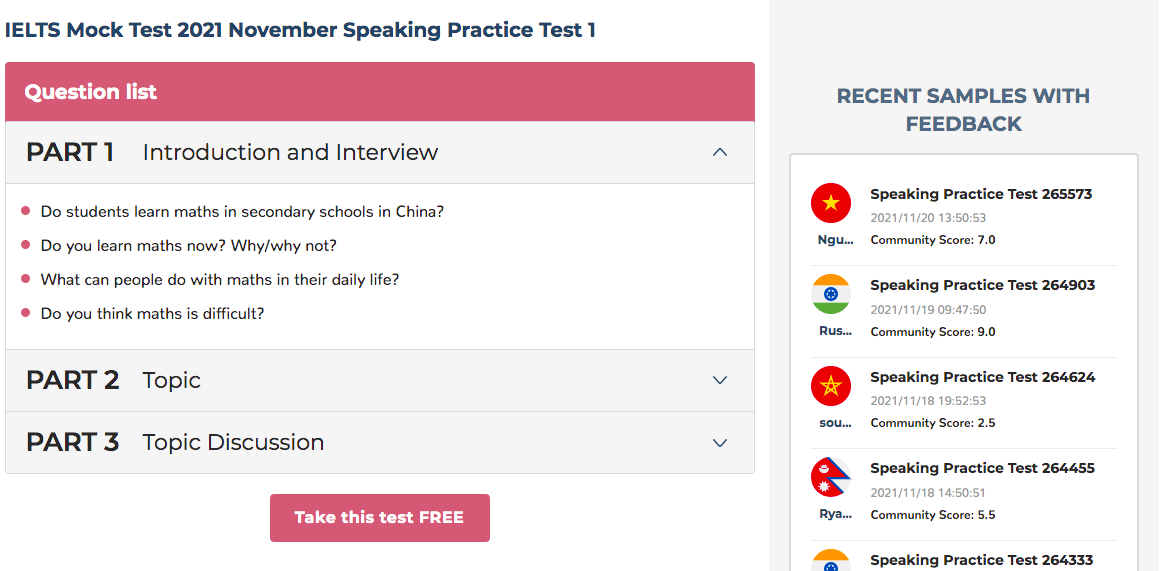Click the Nepal flag avatar for test 264455
Image resolution: width=1161 pixels, height=571 pixels.
point(831,477)
